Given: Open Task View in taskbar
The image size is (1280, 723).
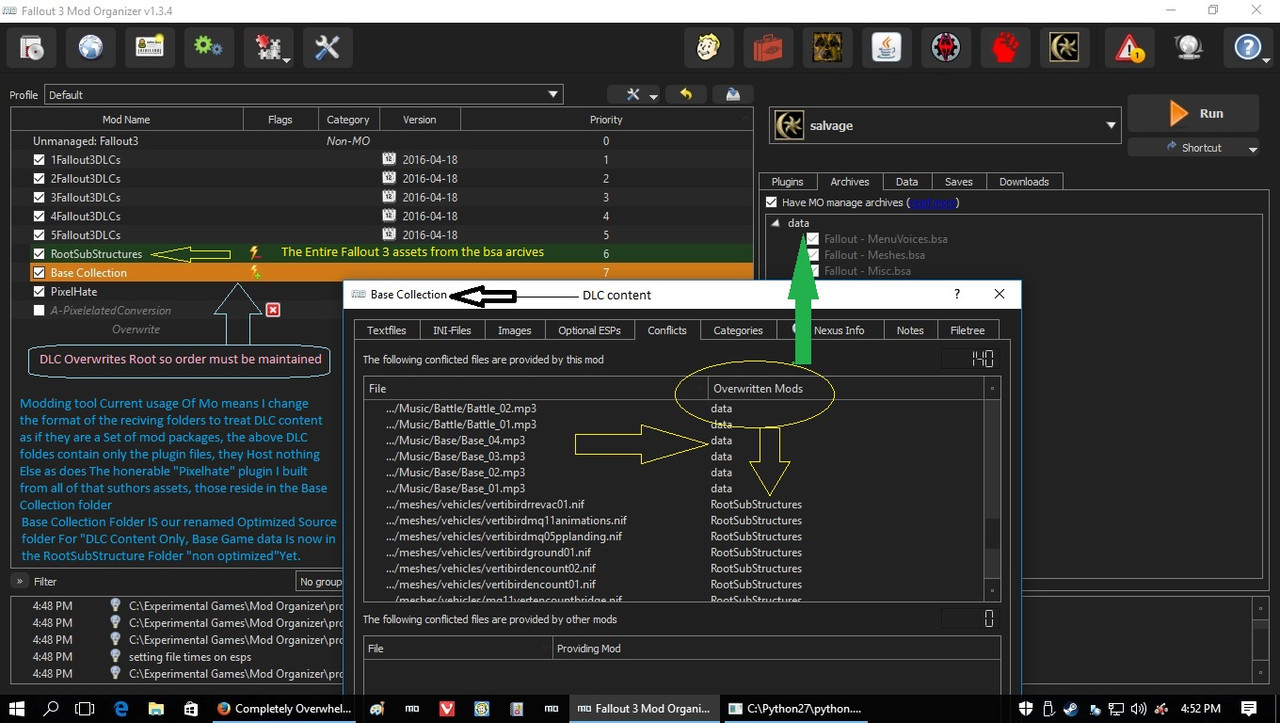Looking at the screenshot, I should (x=86, y=708).
